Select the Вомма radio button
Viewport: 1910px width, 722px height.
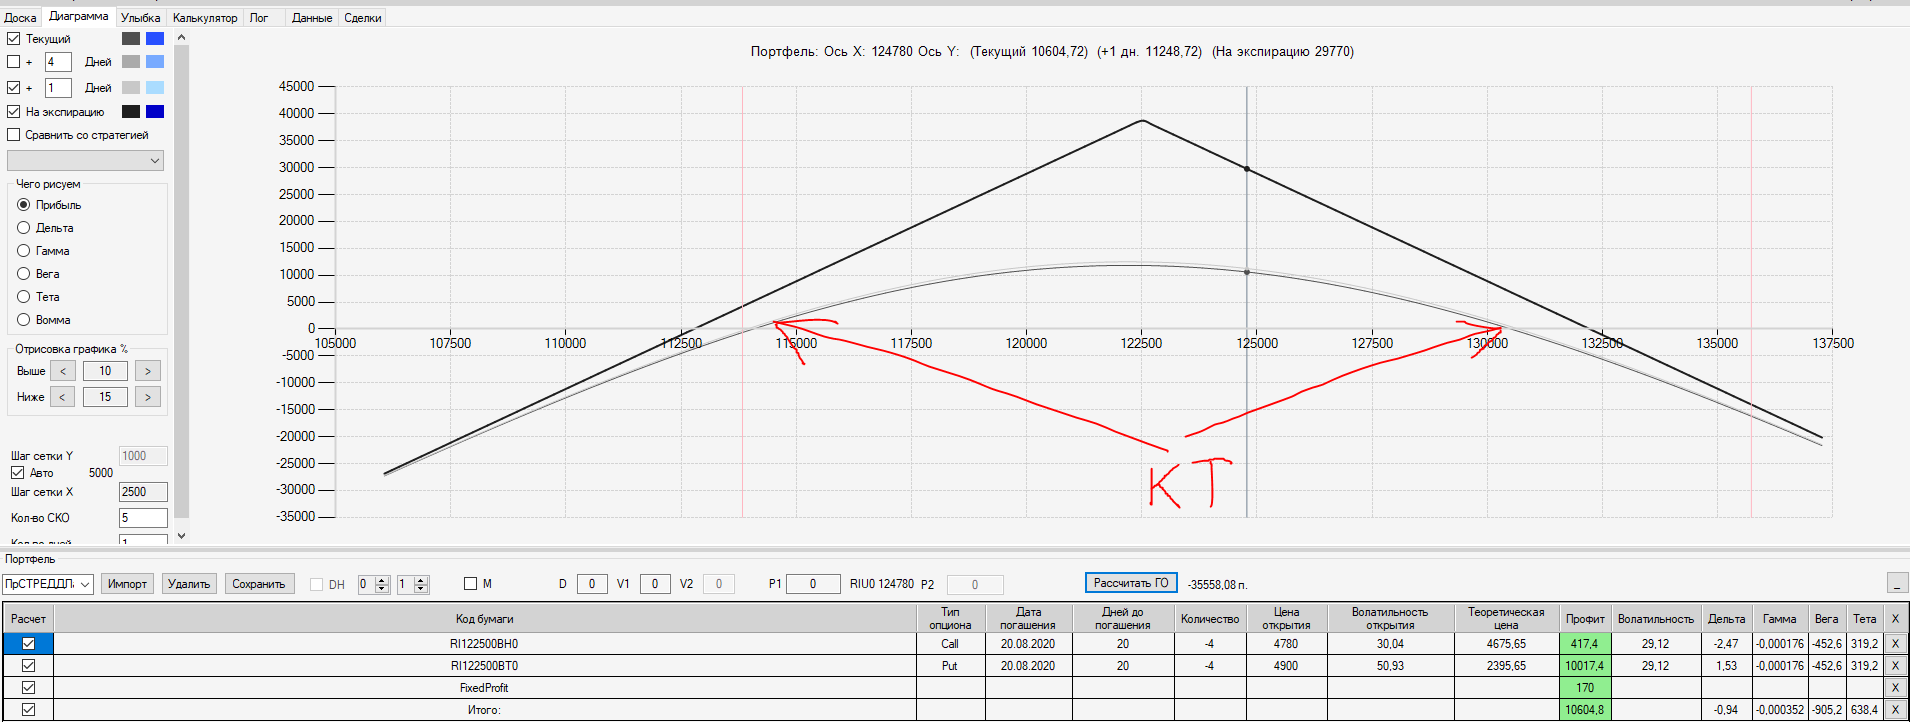click(24, 320)
